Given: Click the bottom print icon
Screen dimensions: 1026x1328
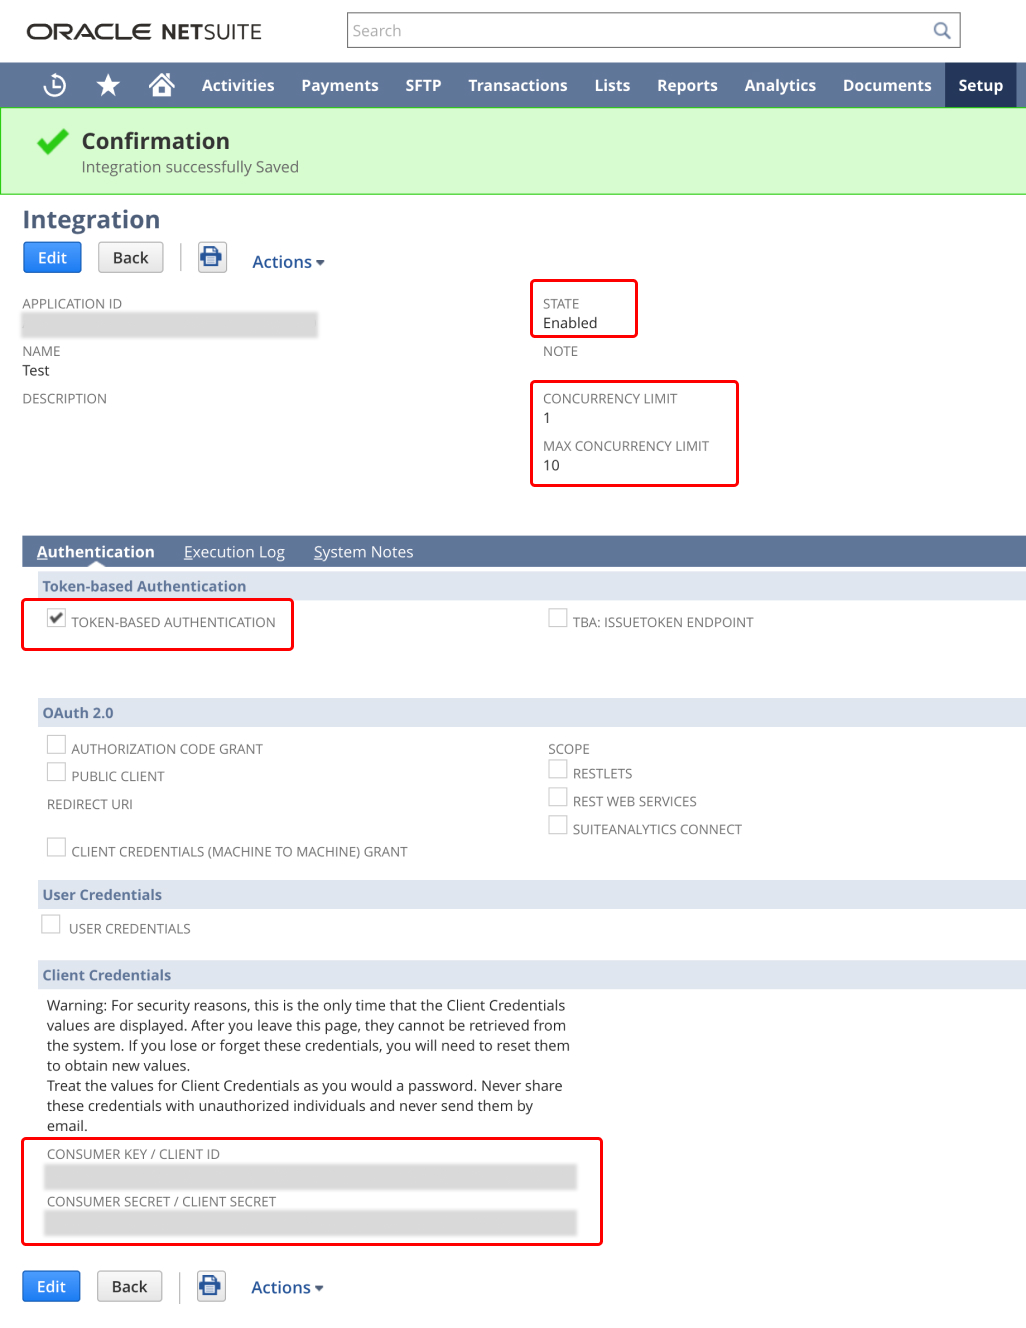Looking at the screenshot, I should point(210,1286).
